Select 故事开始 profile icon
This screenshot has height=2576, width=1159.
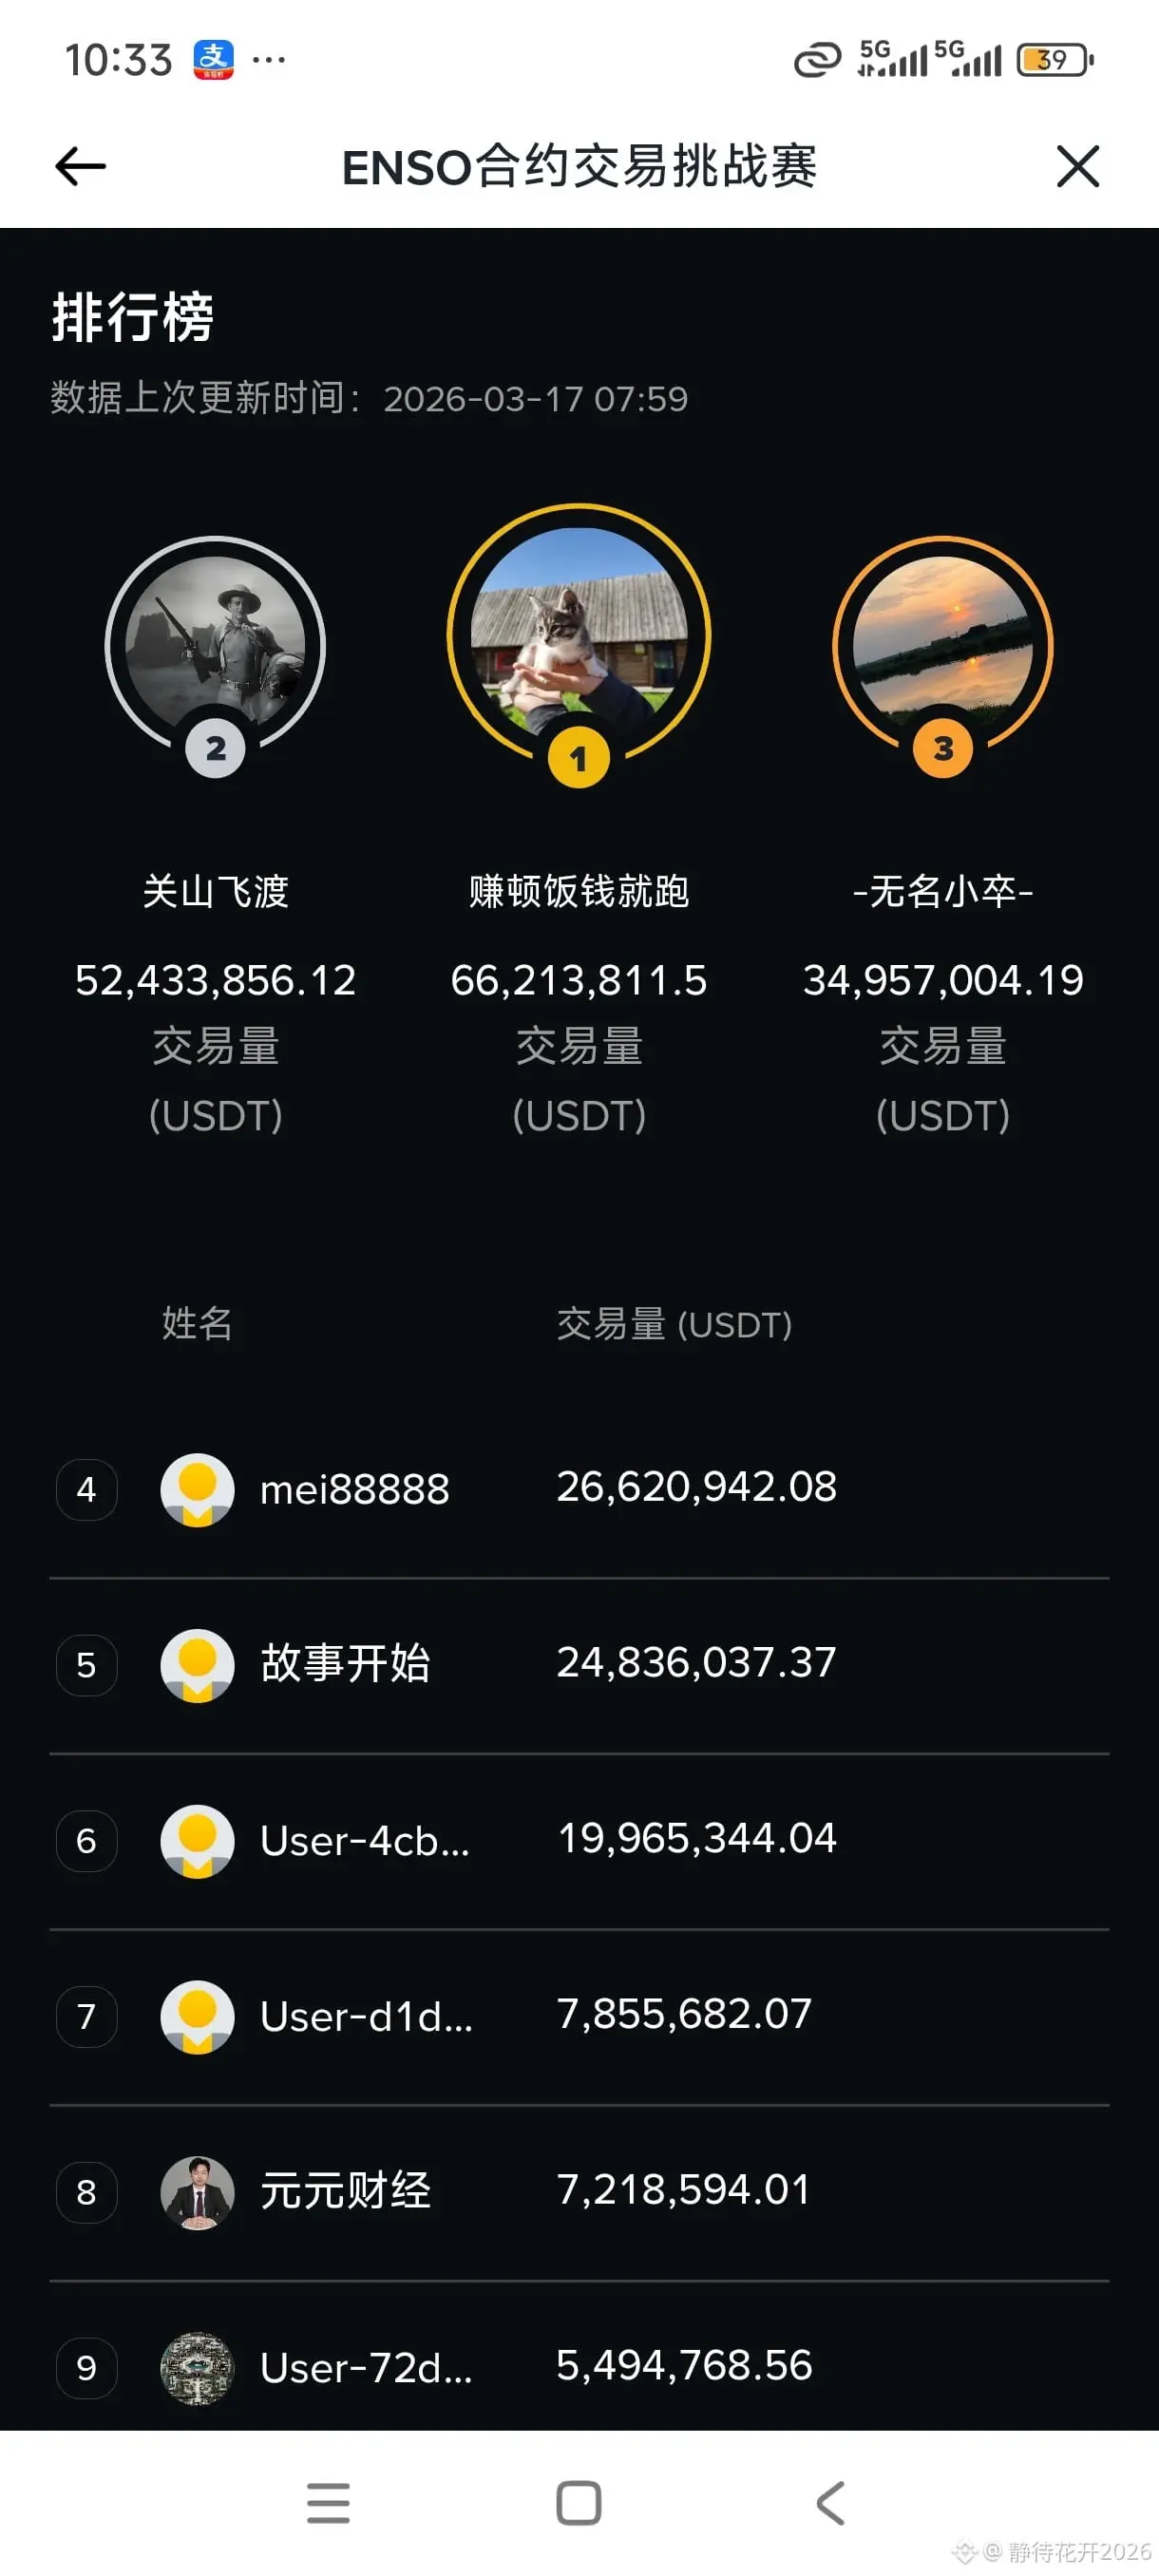197,1665
